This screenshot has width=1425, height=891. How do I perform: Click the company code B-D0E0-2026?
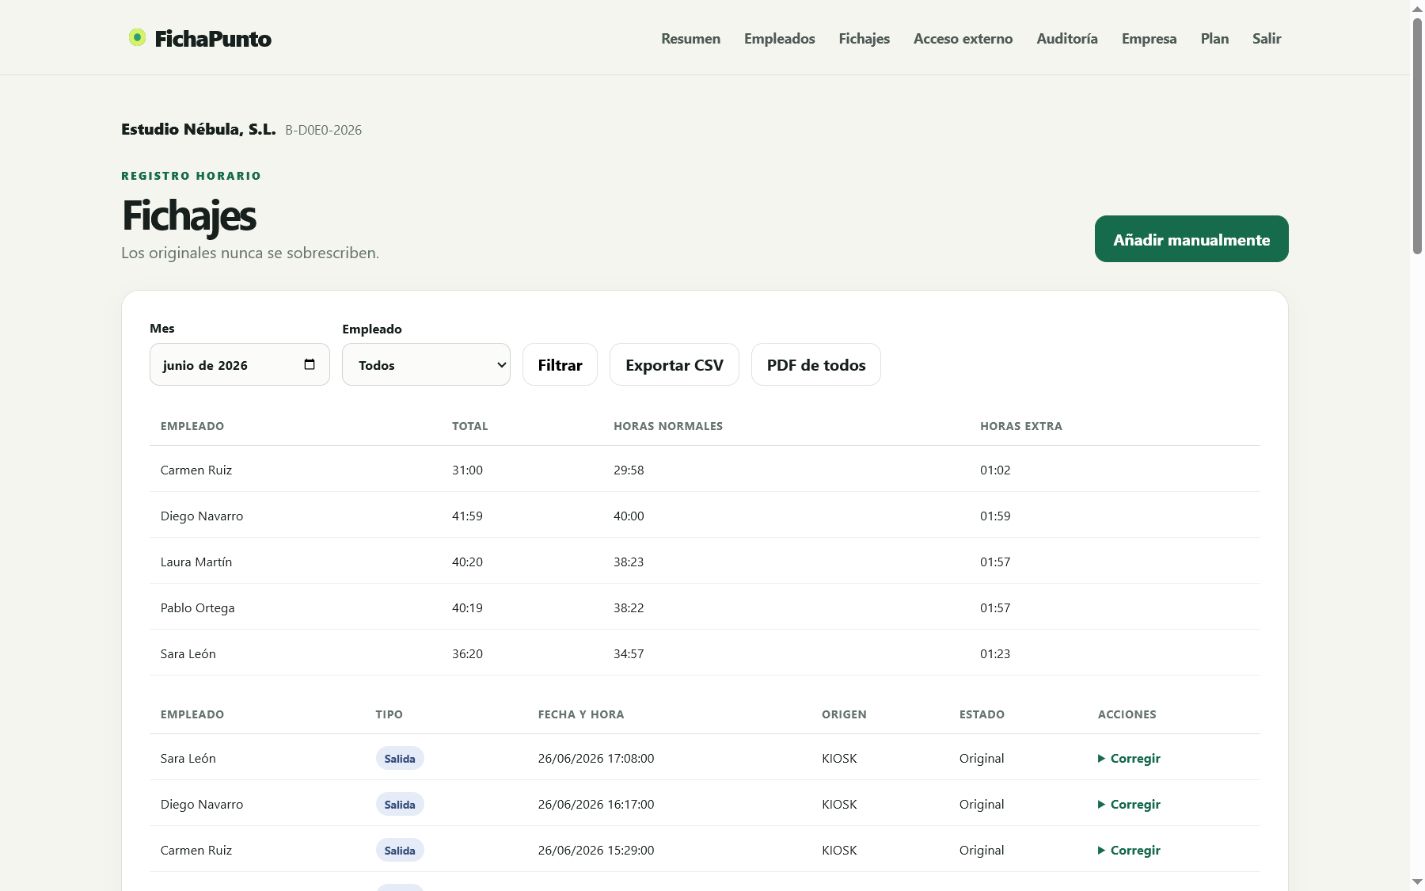[x=323, y=130]
